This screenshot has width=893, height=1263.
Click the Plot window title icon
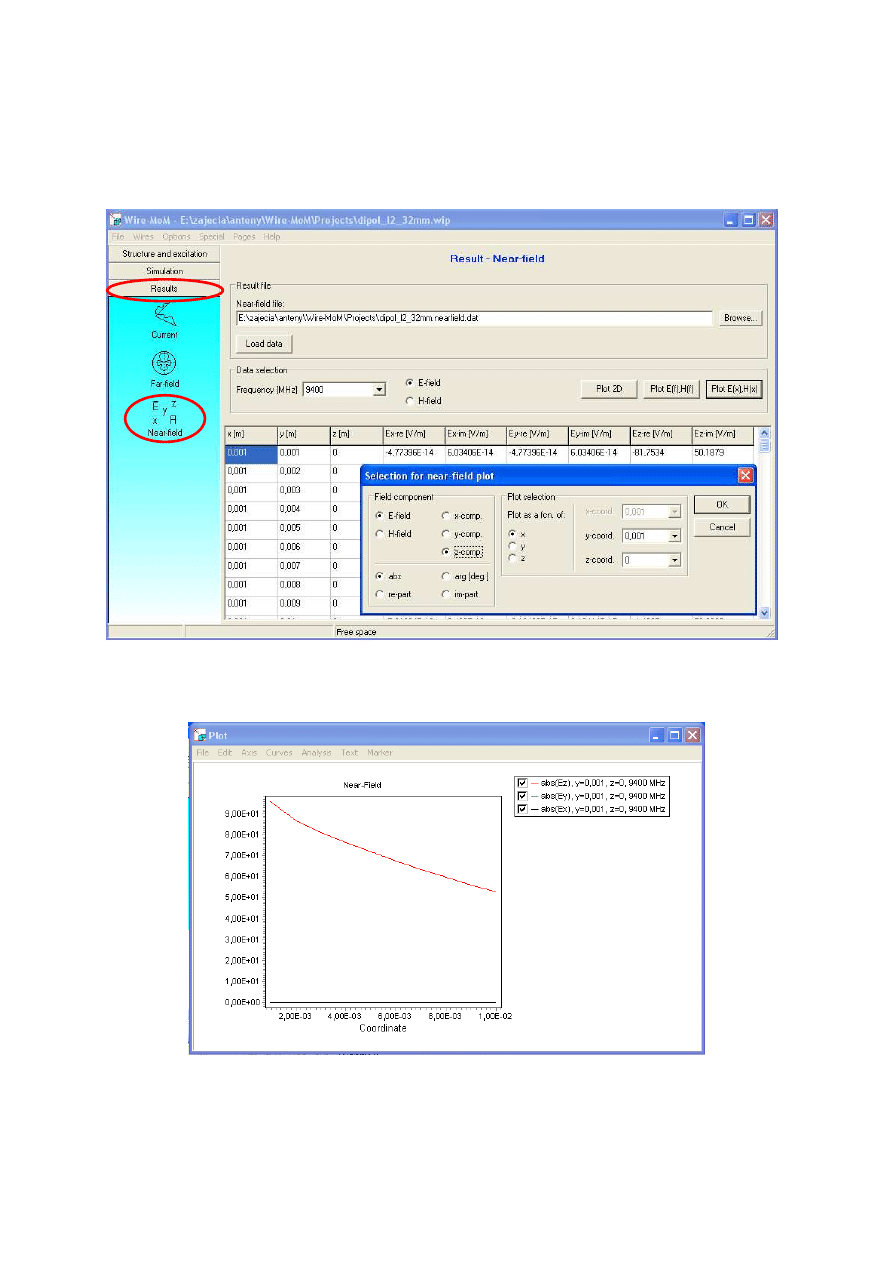point(199,735)
